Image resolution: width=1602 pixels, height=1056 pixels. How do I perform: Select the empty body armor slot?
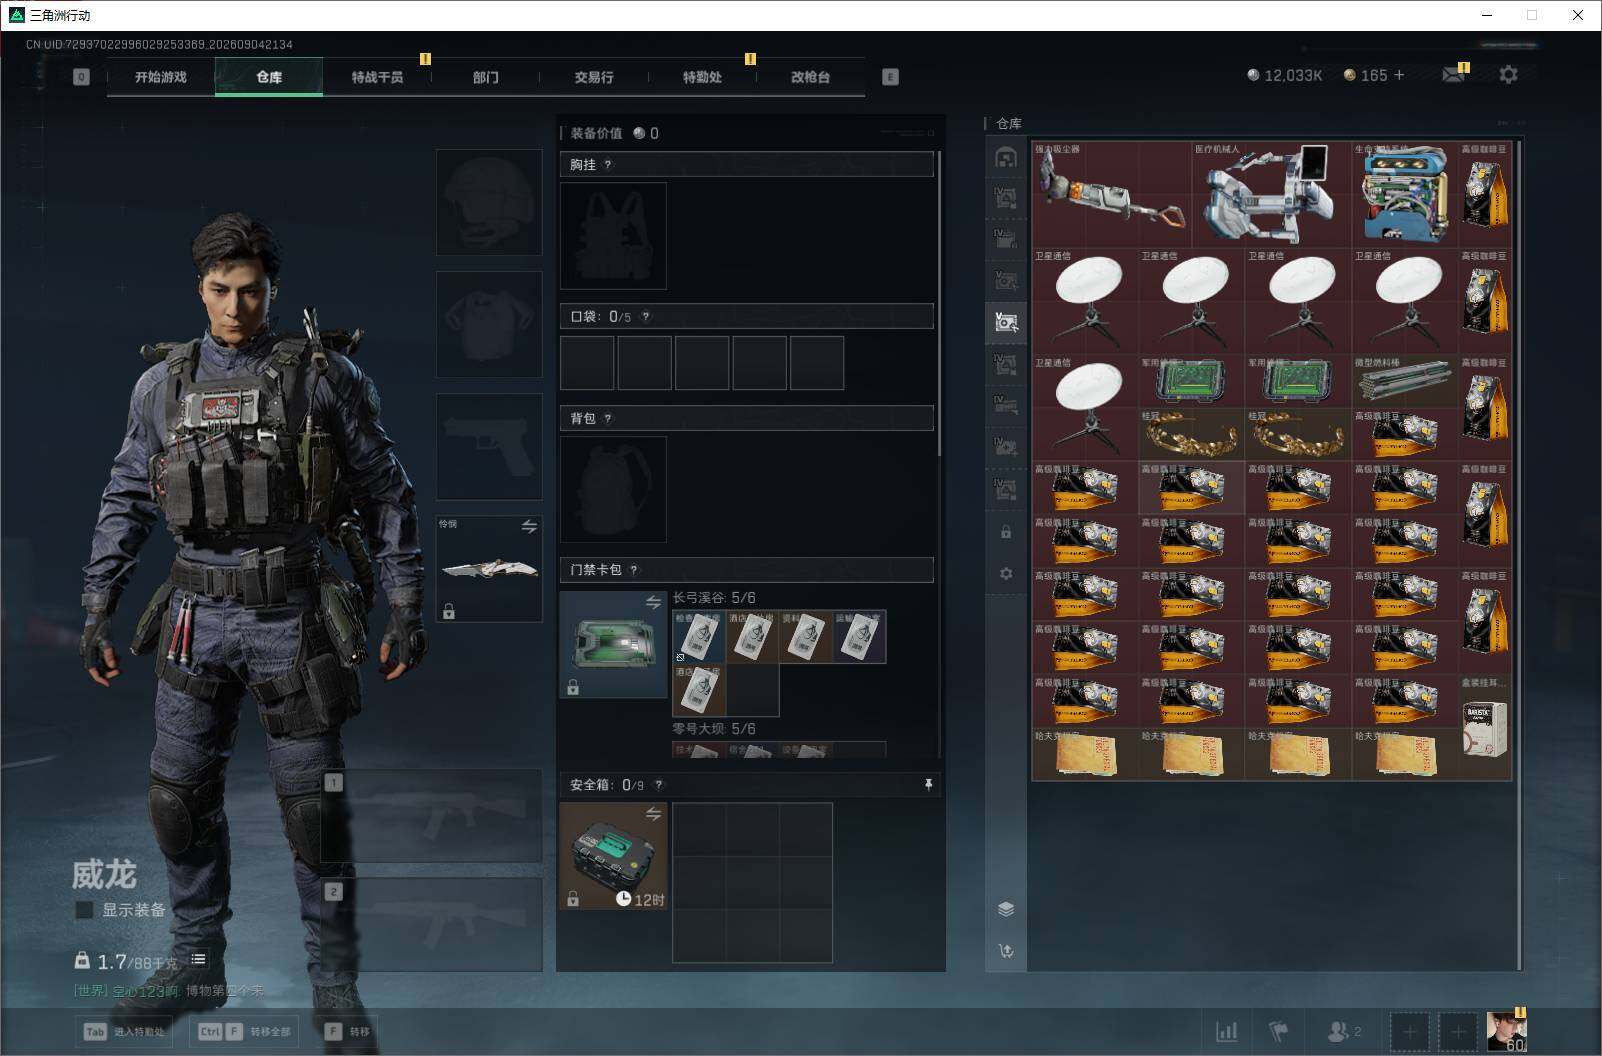(489, 324)
